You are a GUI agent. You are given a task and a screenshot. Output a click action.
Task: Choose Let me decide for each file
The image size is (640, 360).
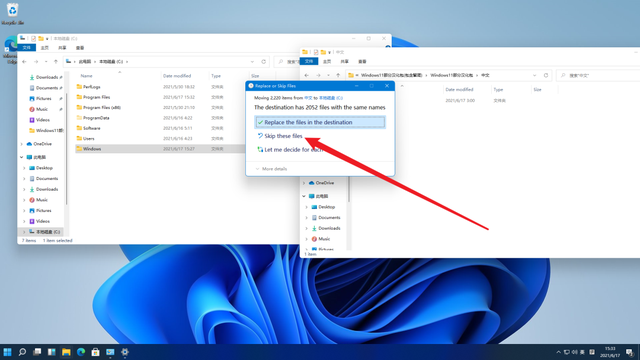[x=290, y=150]
